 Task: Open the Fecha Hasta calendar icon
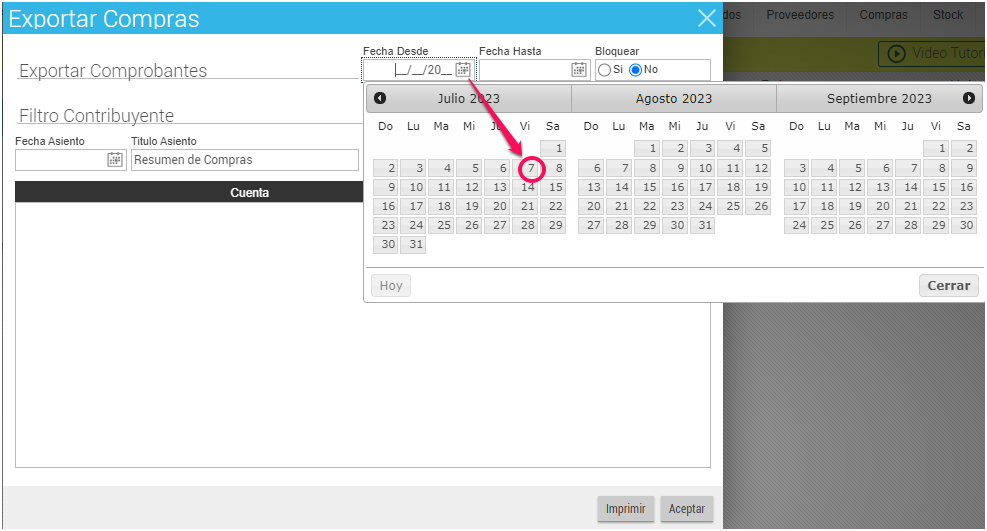pos(579,70)
